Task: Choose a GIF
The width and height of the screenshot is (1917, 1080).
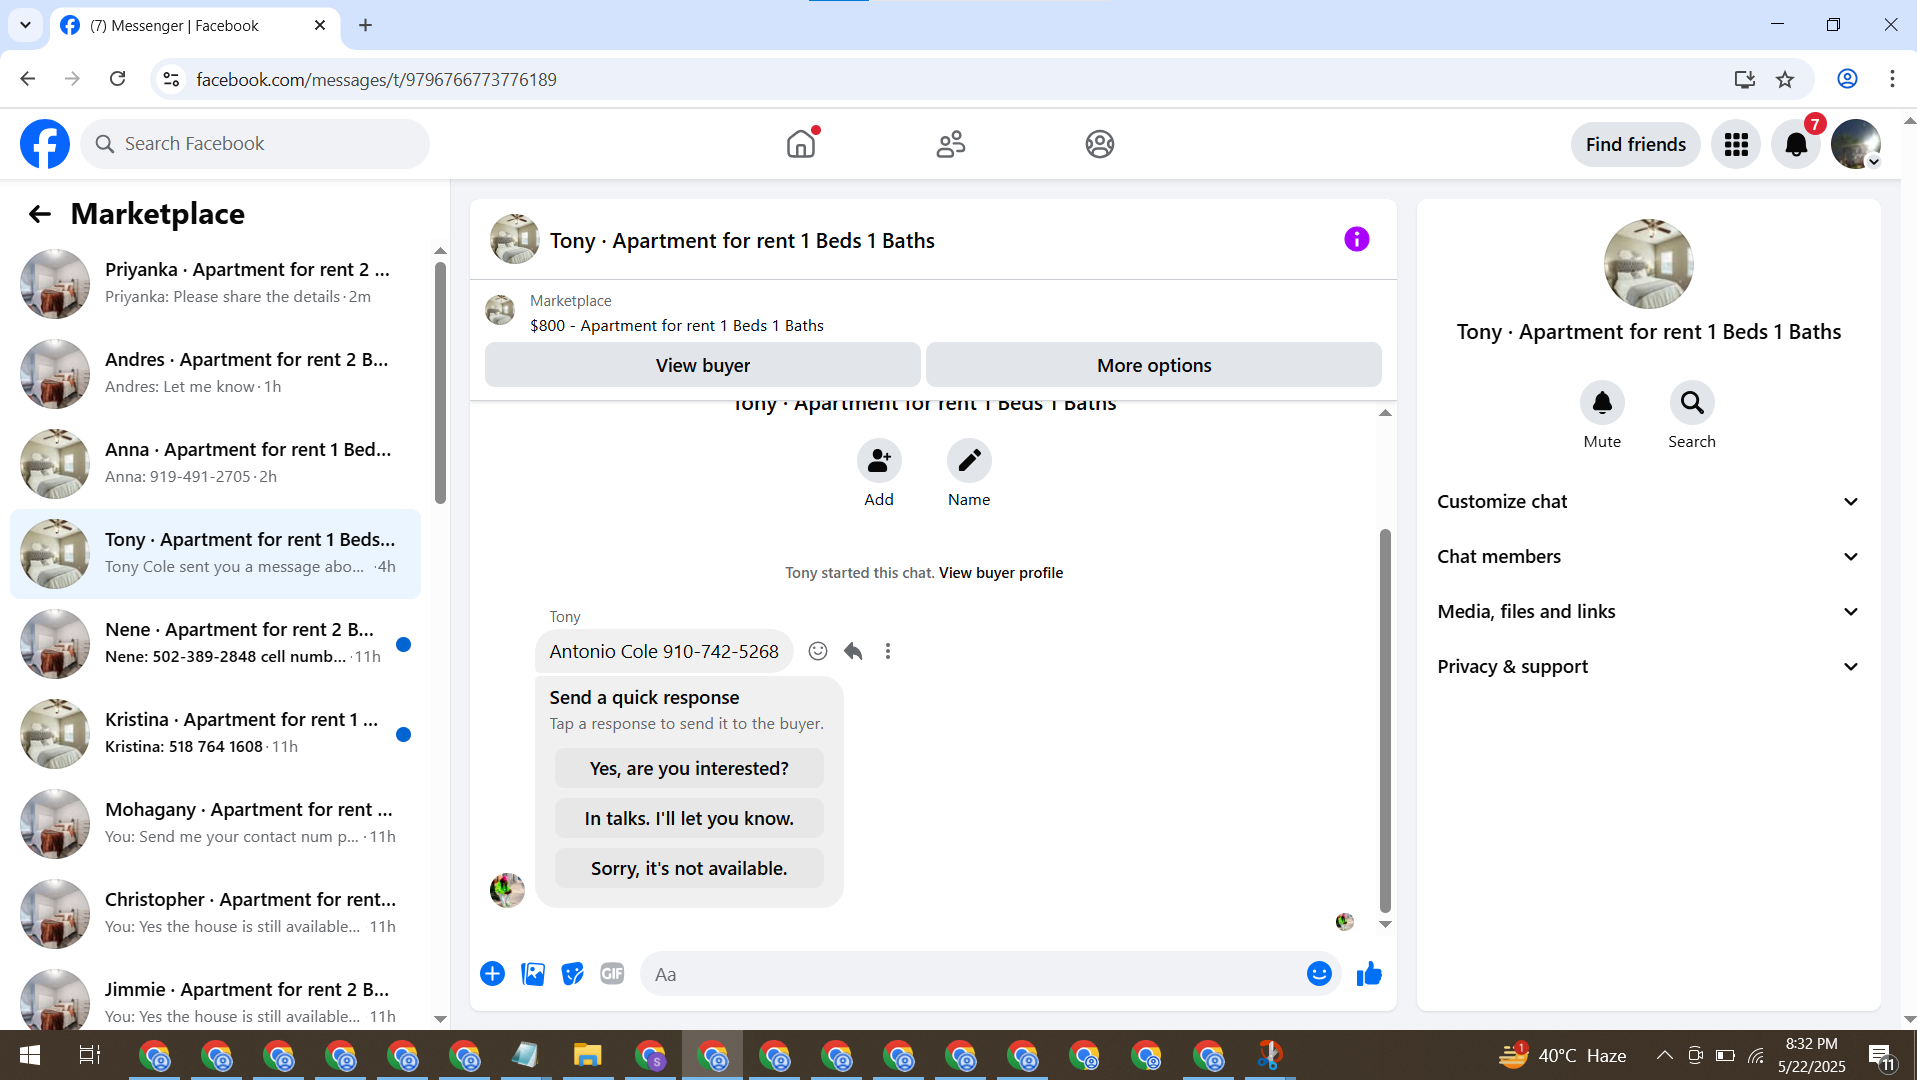Action: pyautogui.click(x=612, y=974)
